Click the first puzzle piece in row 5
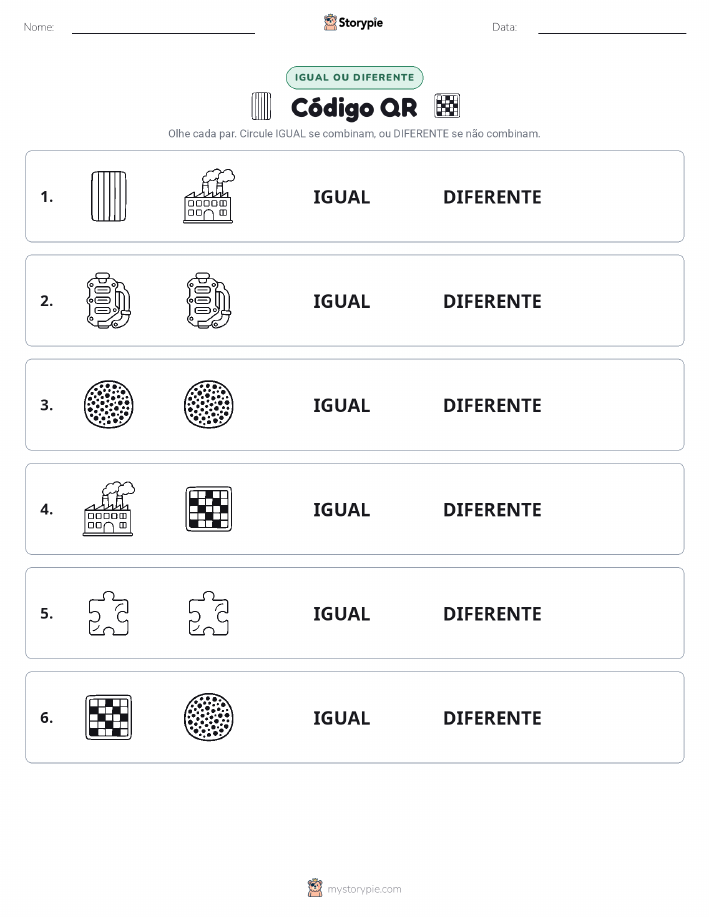This screenshot has width=709, height=917. 109,613
